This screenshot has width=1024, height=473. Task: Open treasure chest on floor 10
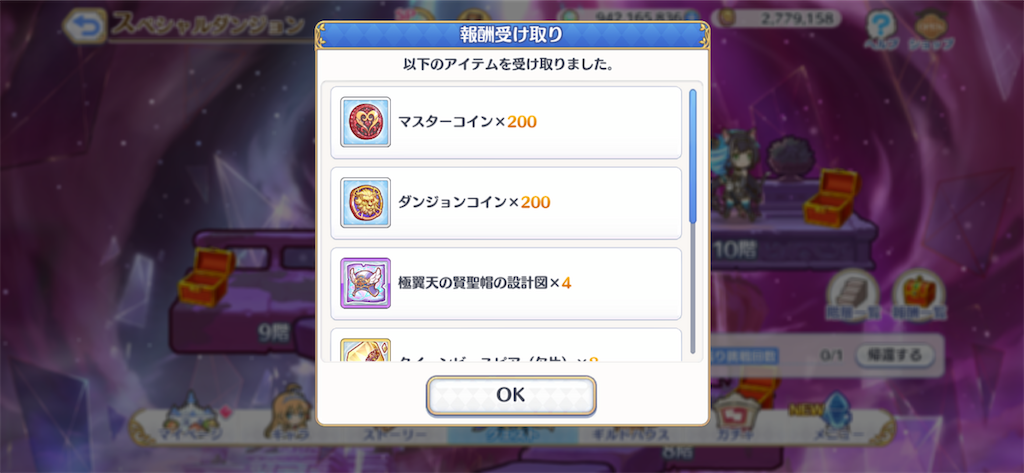(x=831, y=197)
